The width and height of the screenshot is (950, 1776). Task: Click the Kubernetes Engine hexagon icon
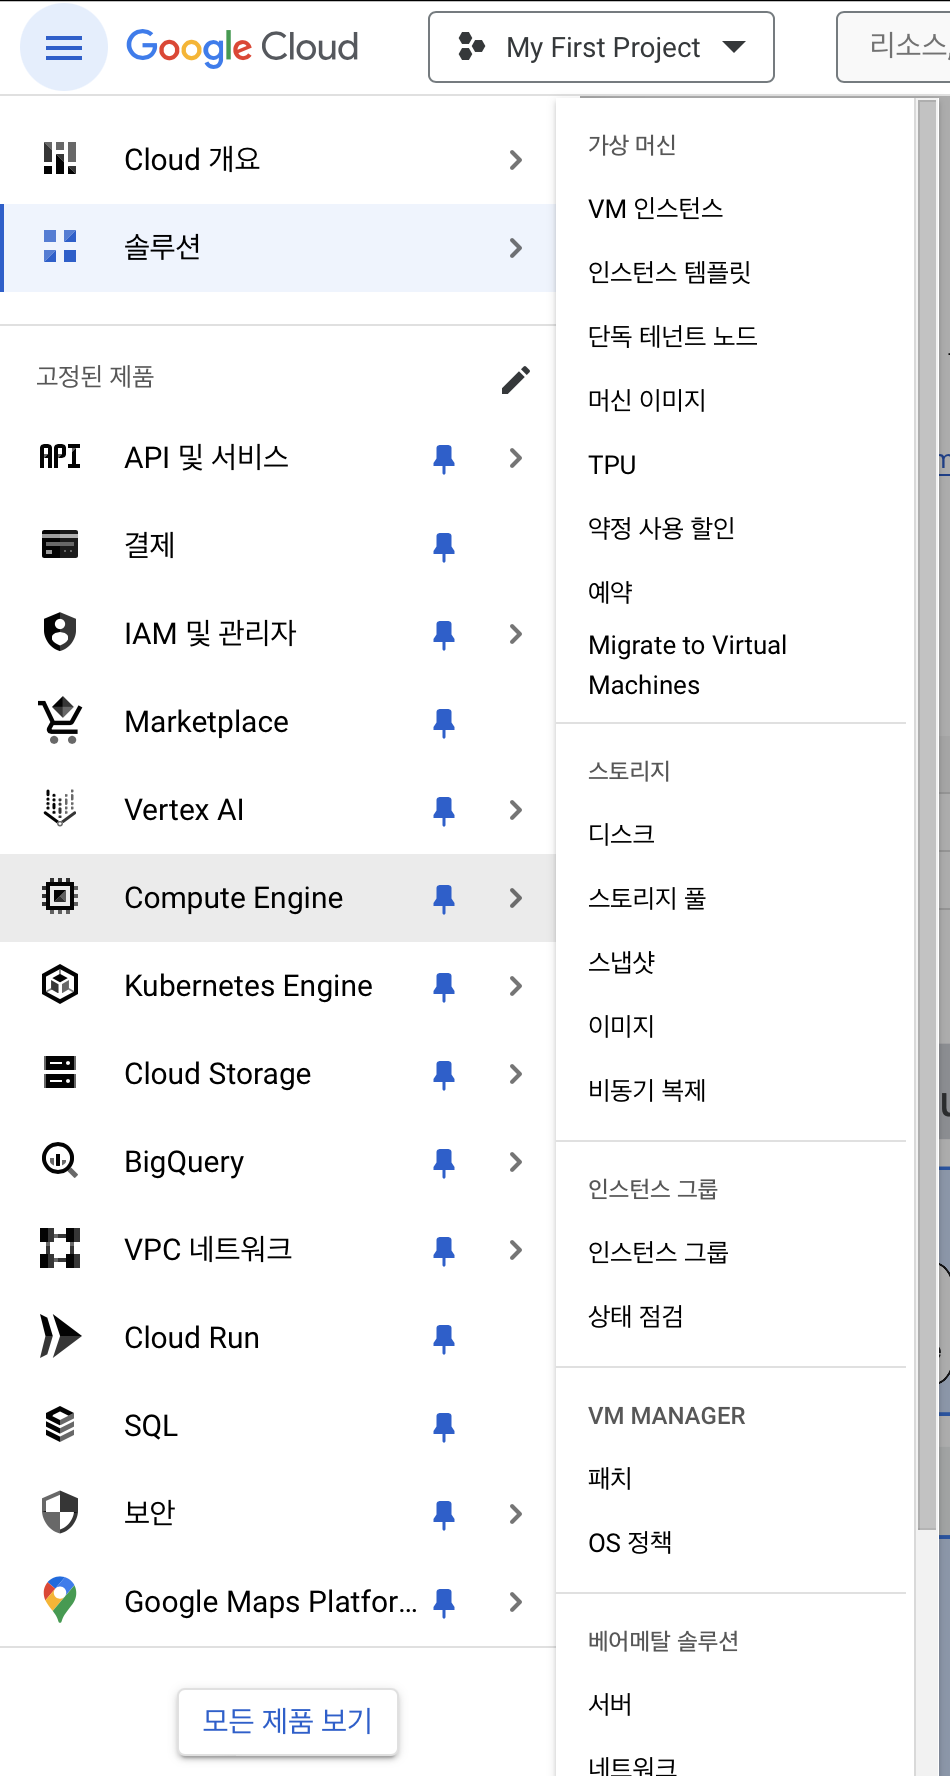tap(60, 984)
